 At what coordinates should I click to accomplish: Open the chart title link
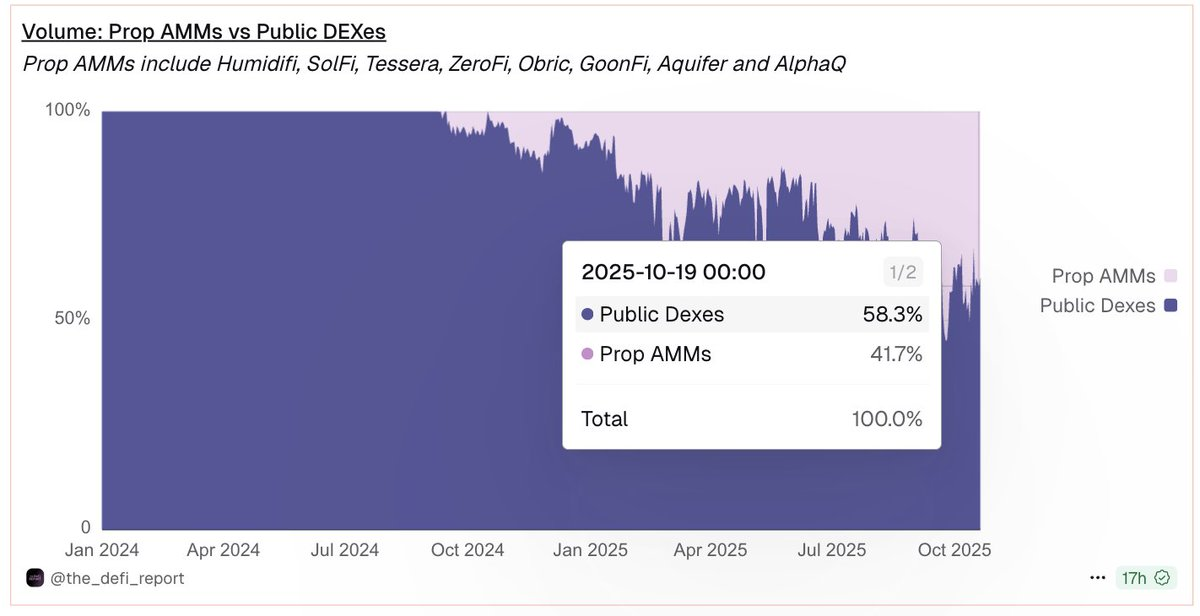click(203, 32)
